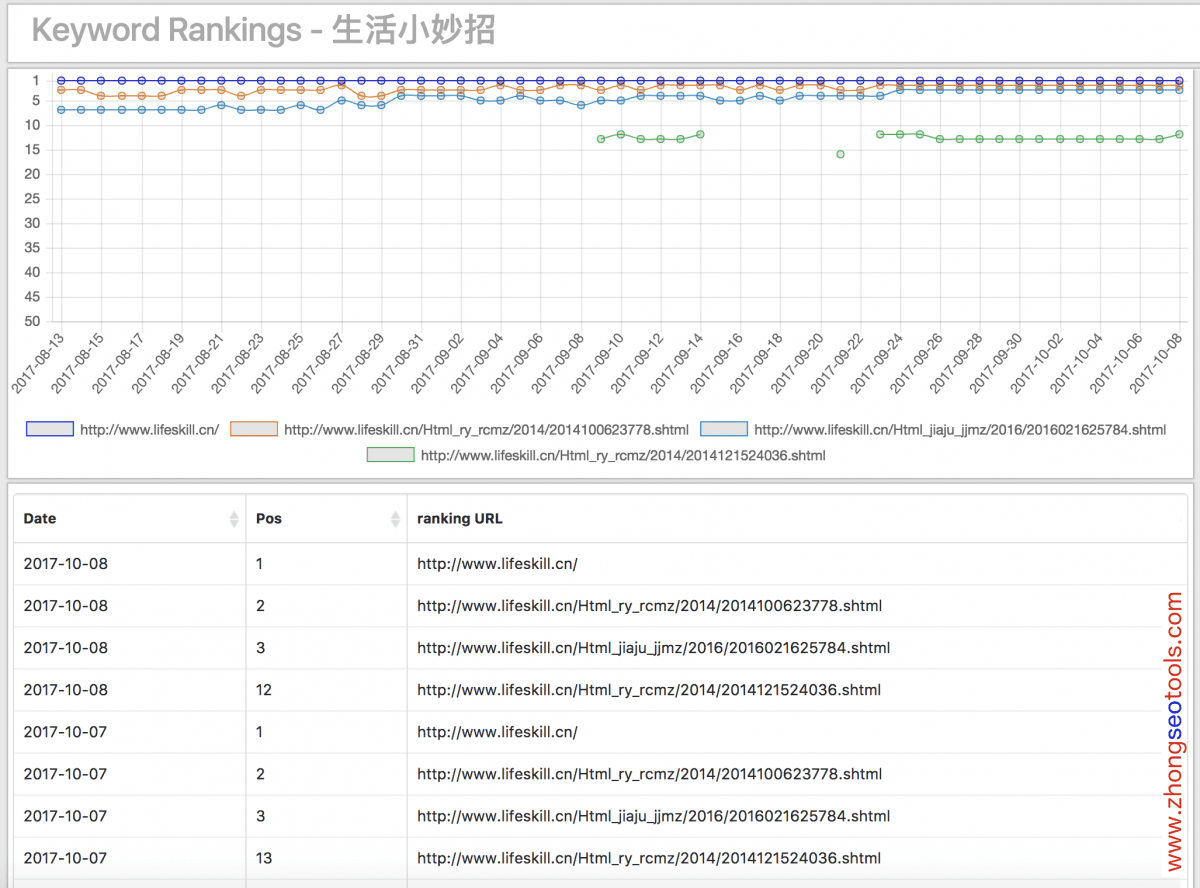
Task: Click the first dark blue point on 2017-08-13
Action: [x=61, y=80]
